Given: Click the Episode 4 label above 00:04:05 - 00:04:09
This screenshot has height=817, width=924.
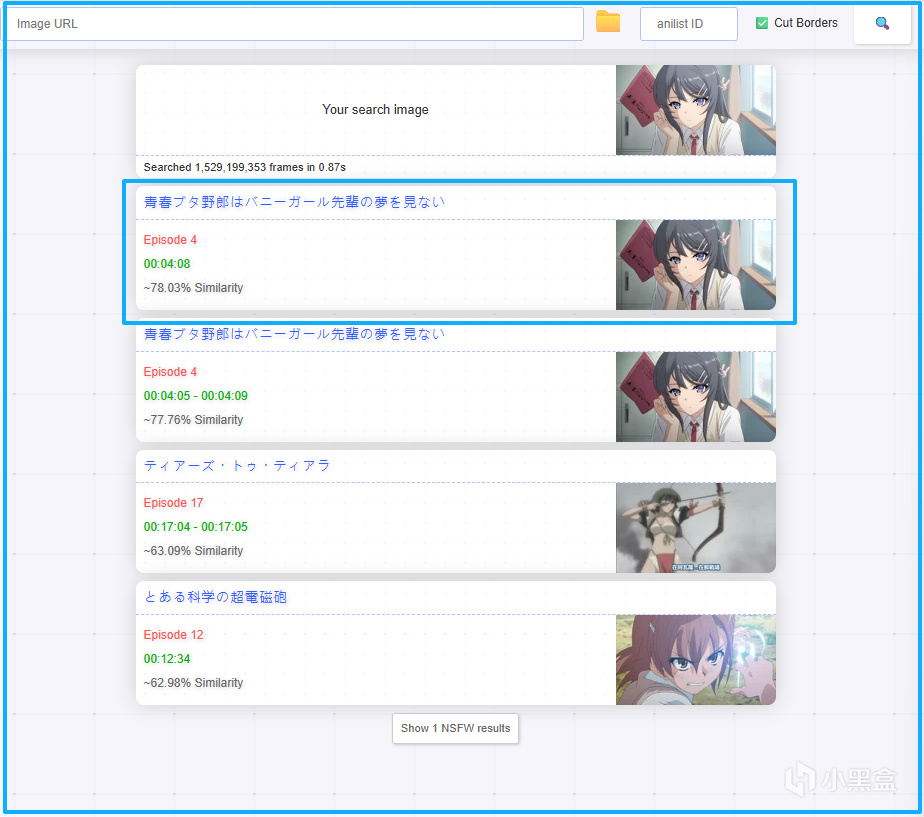Looking at the screenshot, I should [170, 372].
